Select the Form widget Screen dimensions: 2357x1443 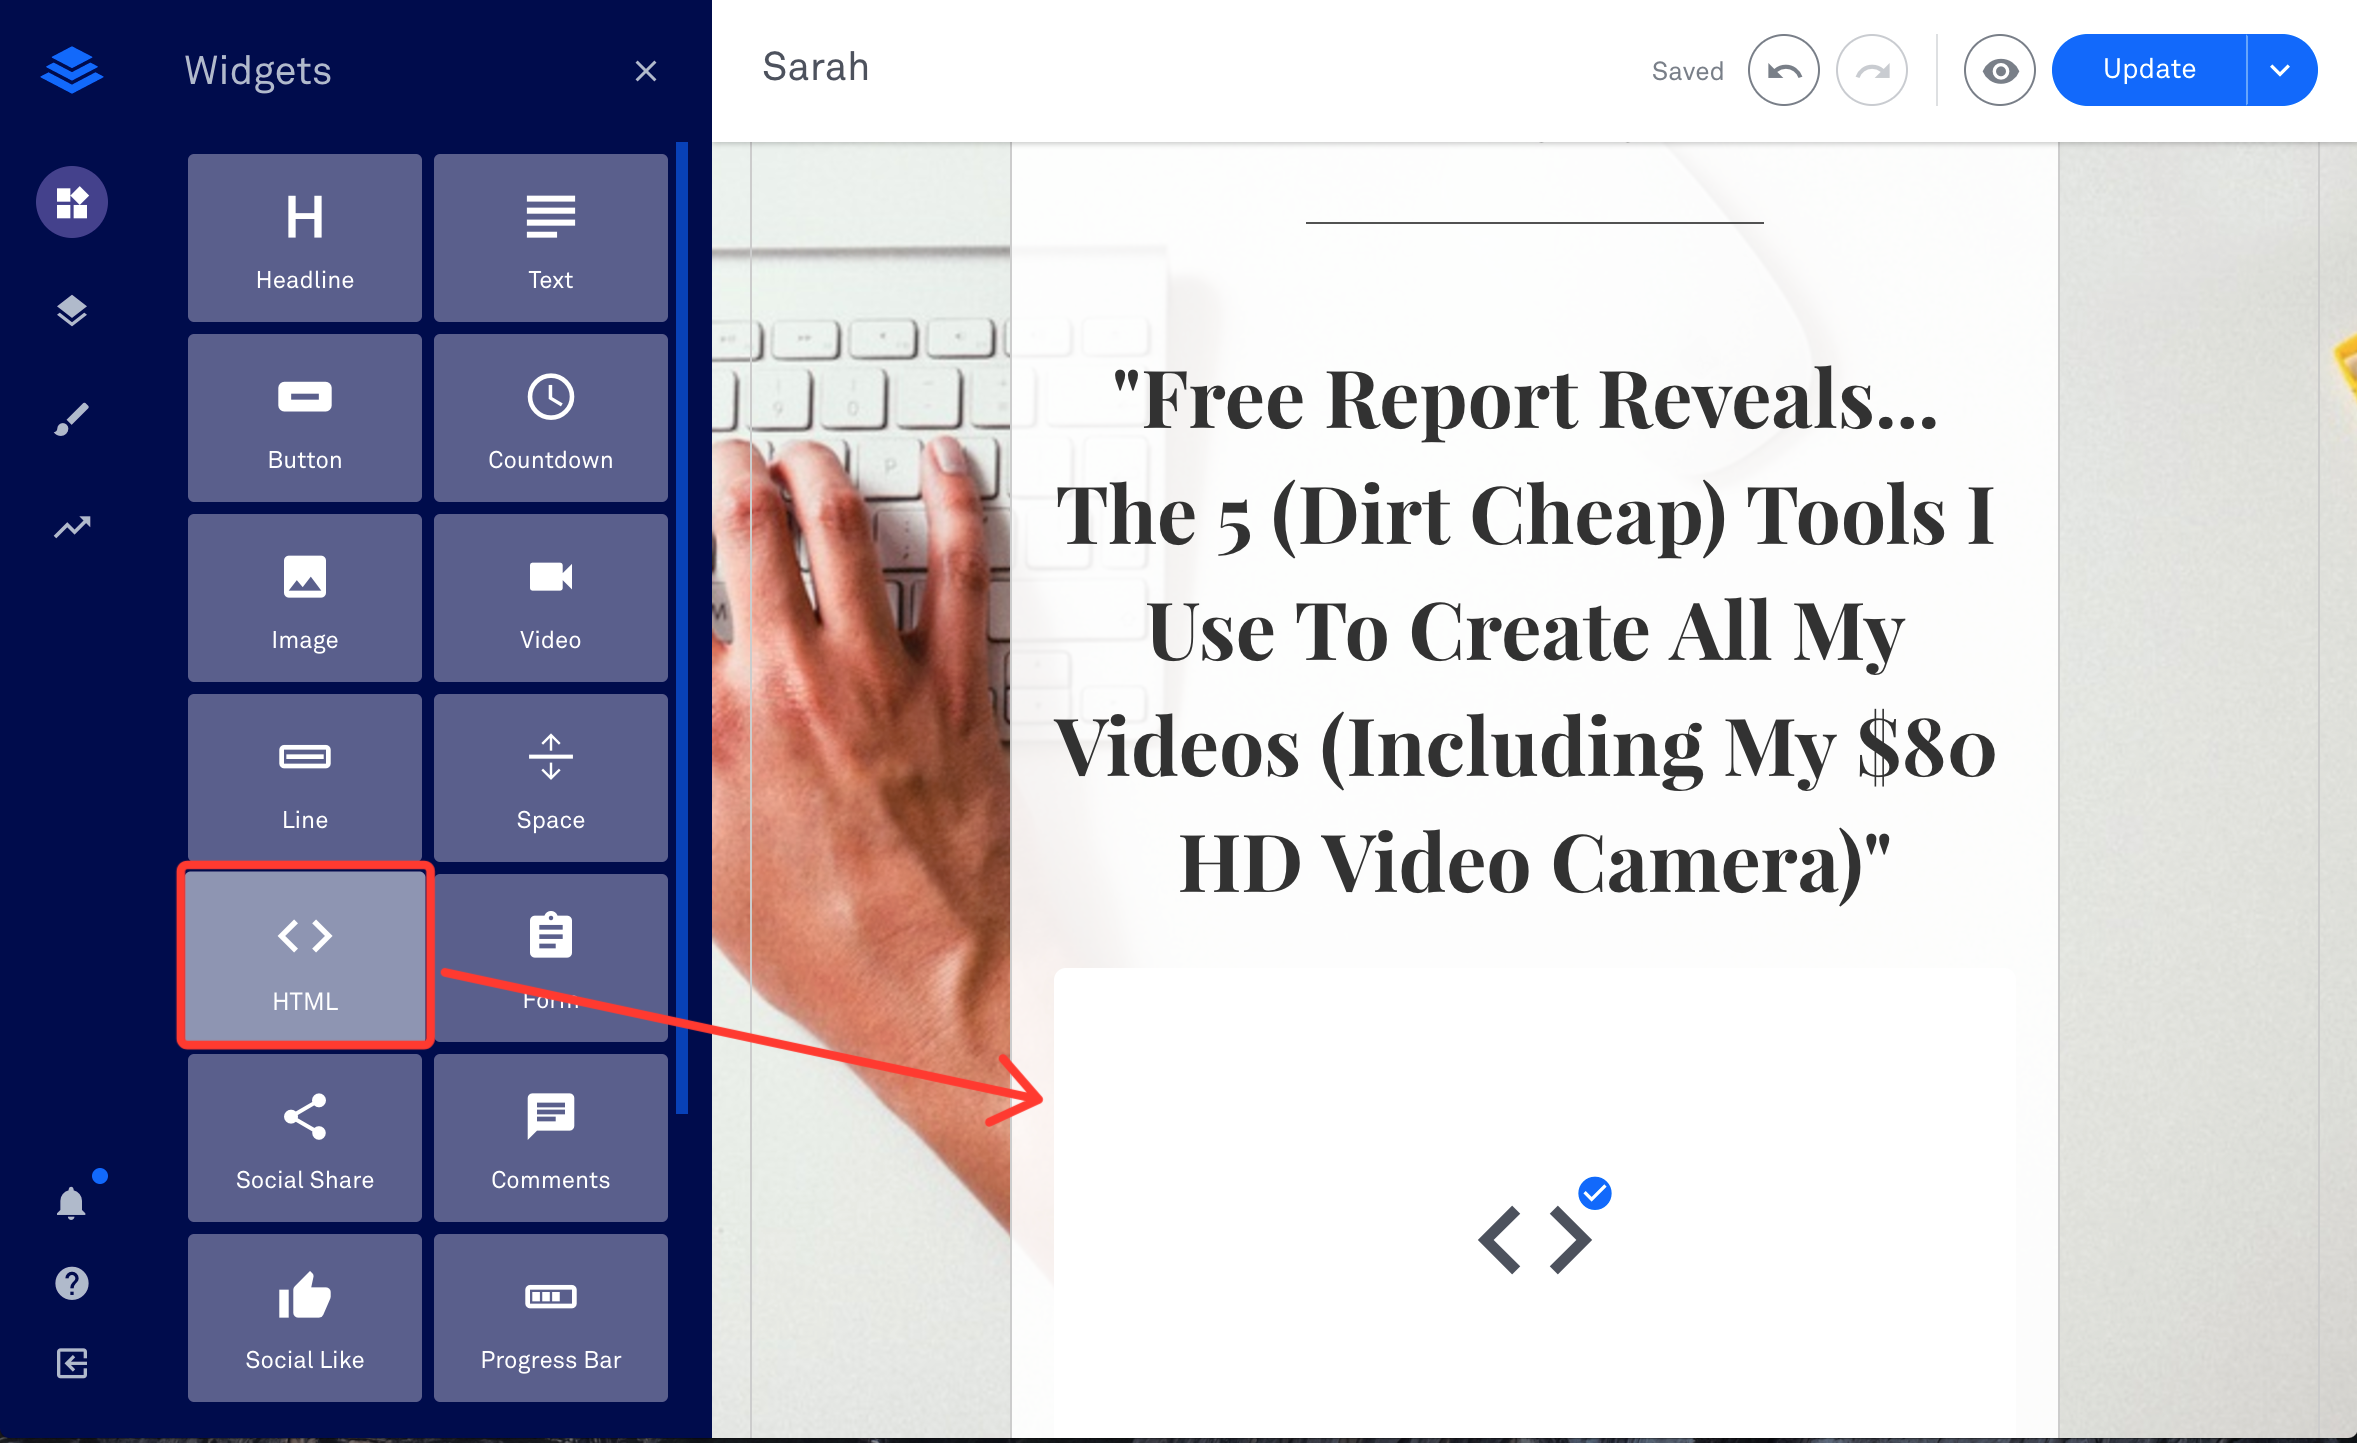coord(551,958)
